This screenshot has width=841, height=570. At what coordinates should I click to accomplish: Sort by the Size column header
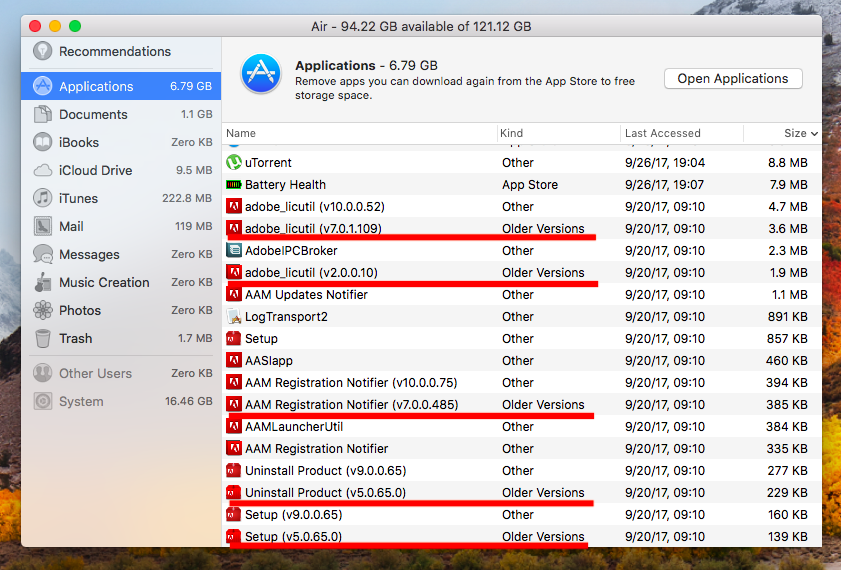click(x=783, y=133)
